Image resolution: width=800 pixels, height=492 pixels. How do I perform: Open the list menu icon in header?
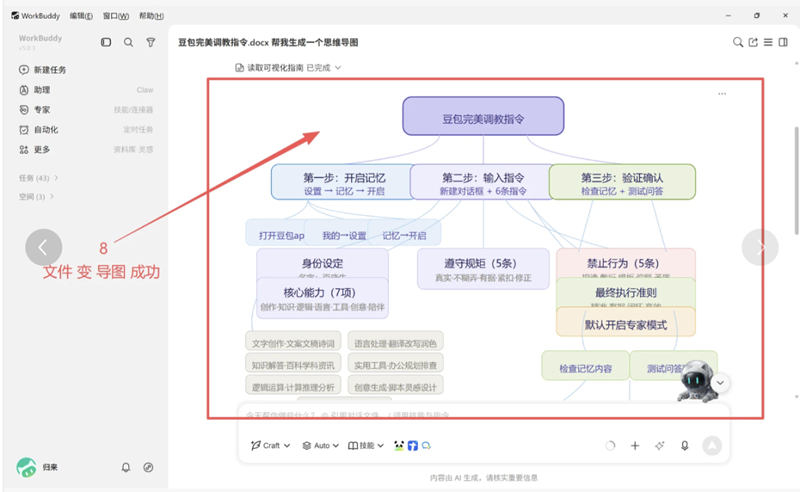click(x=768, y=42)
